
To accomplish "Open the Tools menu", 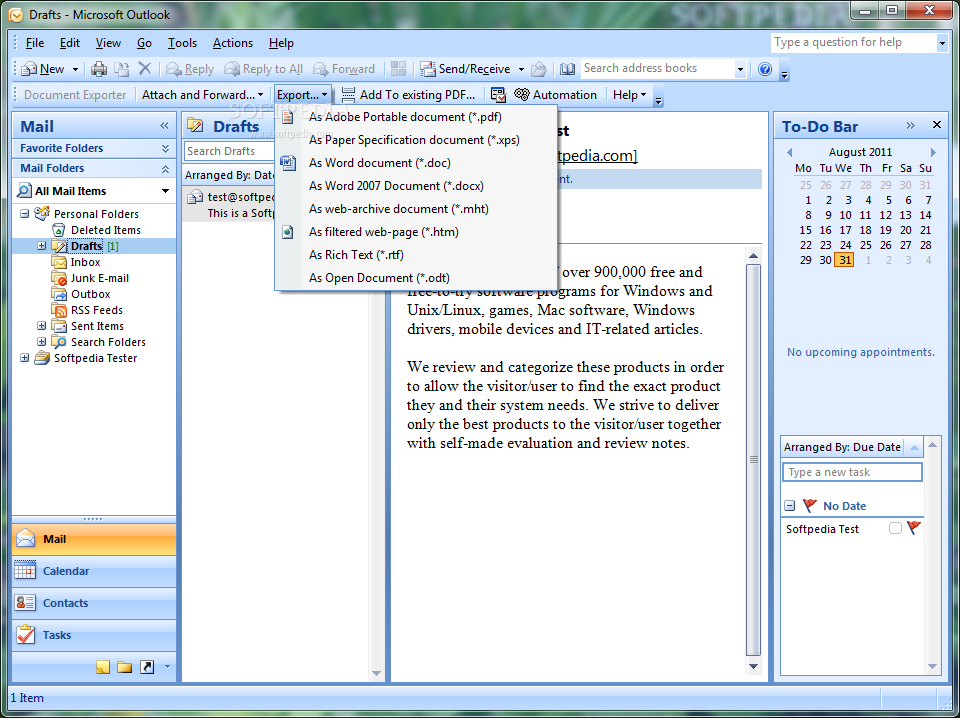I will (182, 43).
